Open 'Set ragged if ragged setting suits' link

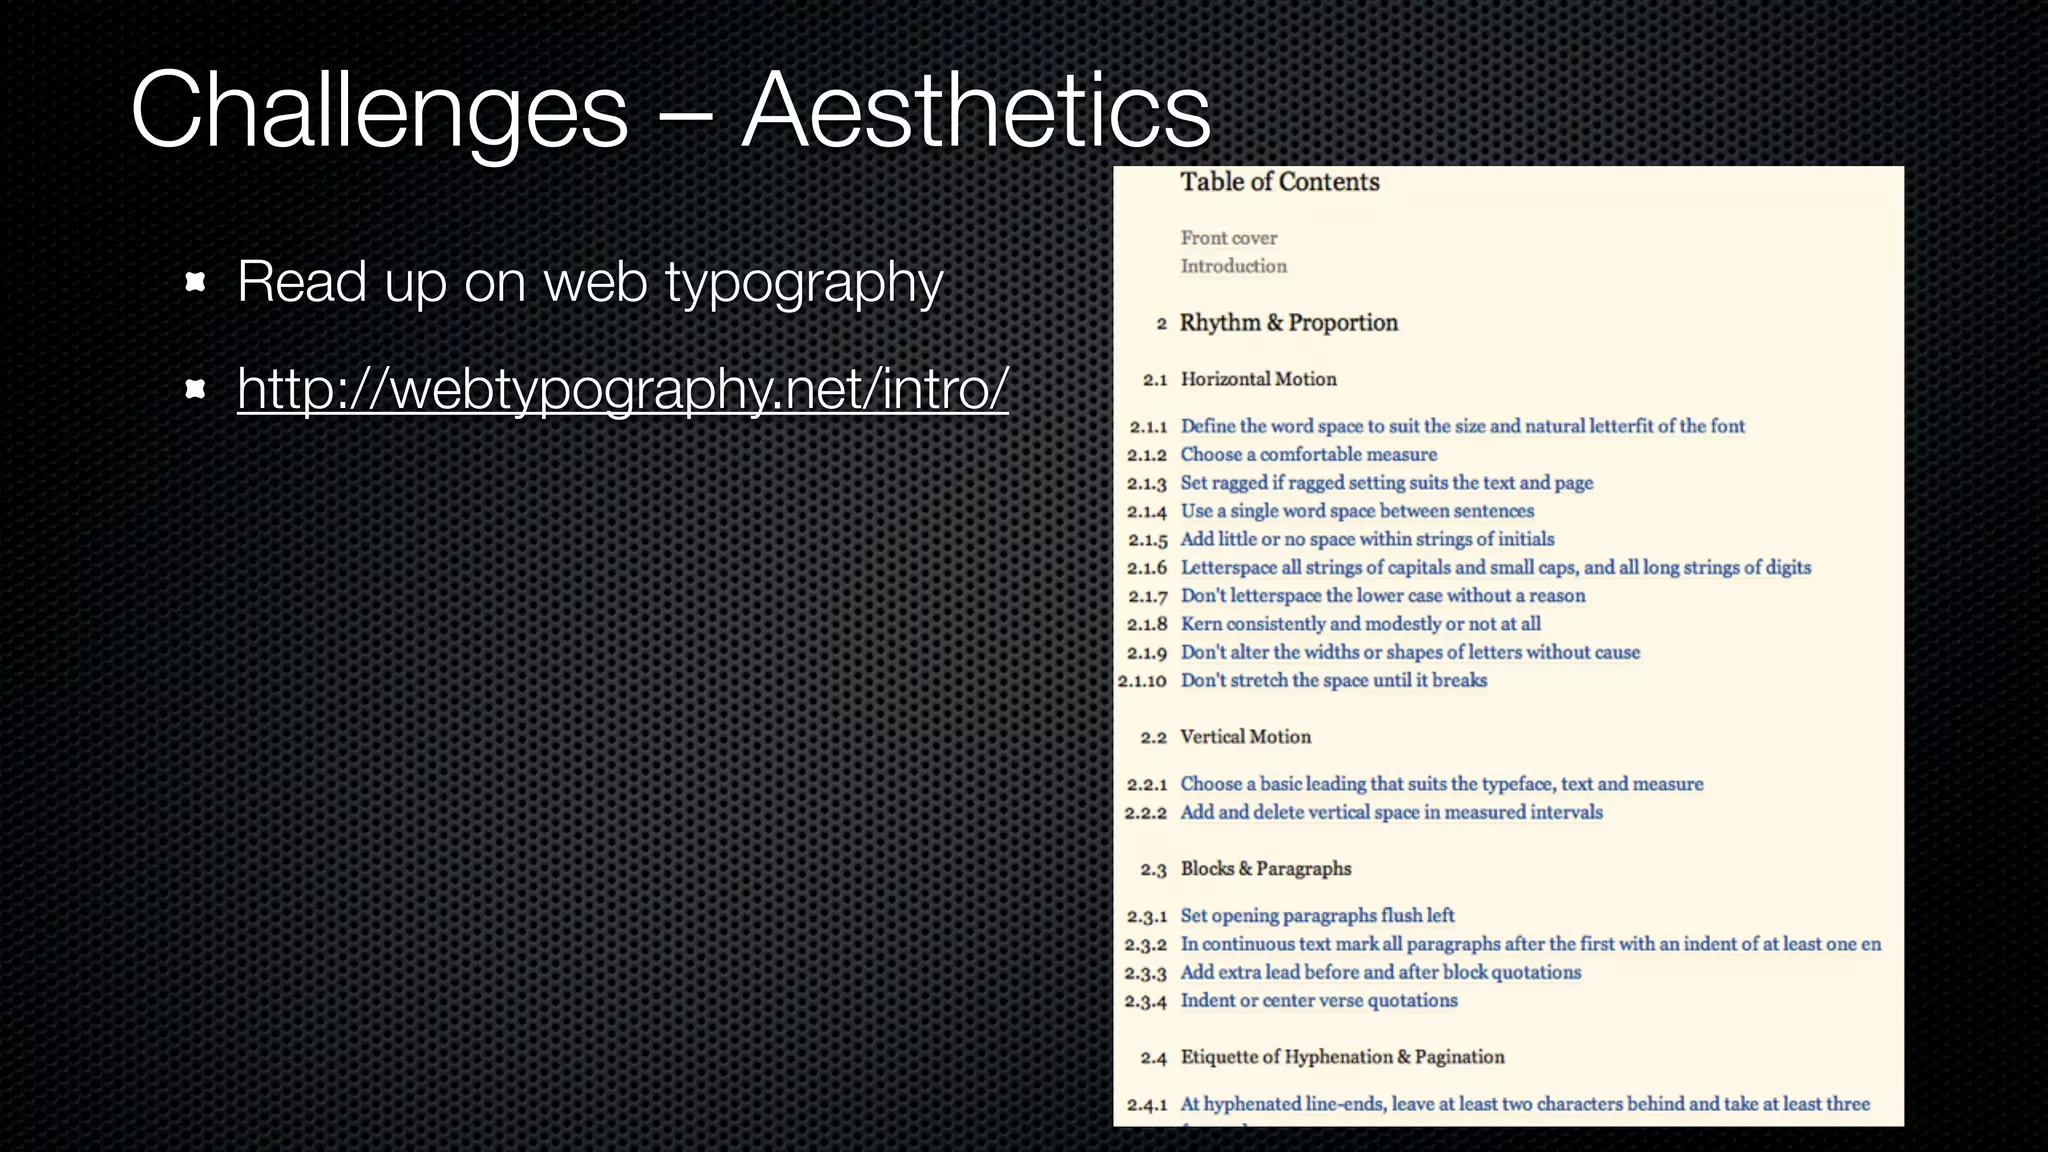click(x=1387, y=483)
